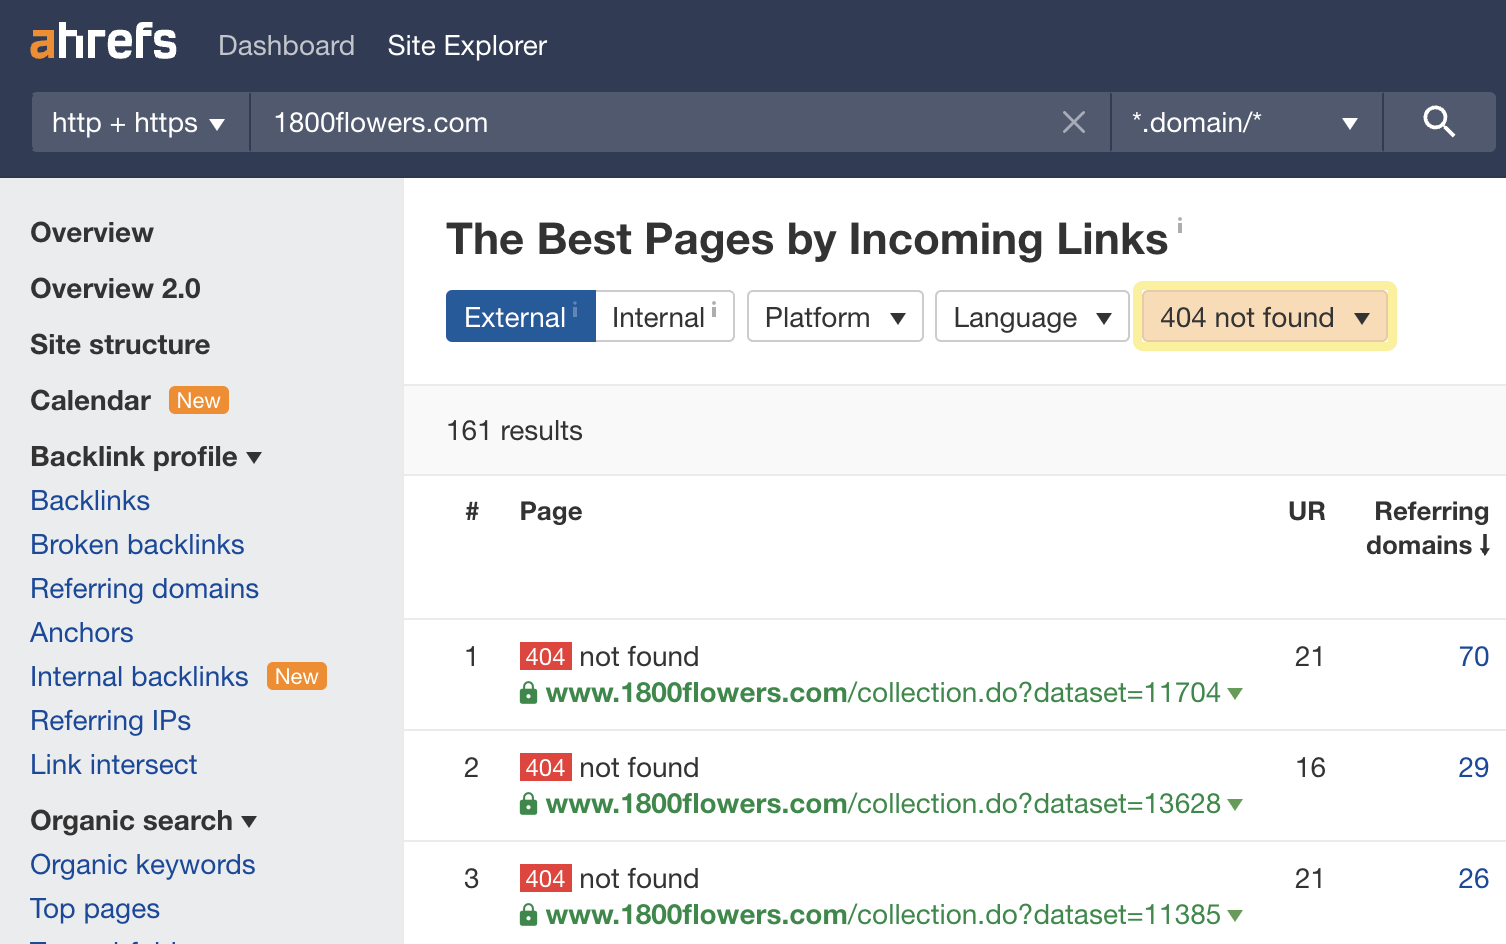Click the New badge next to Calendar
Image resolution: width=1506 pixels, height=944 pixels.
click(x=198, y=400)
